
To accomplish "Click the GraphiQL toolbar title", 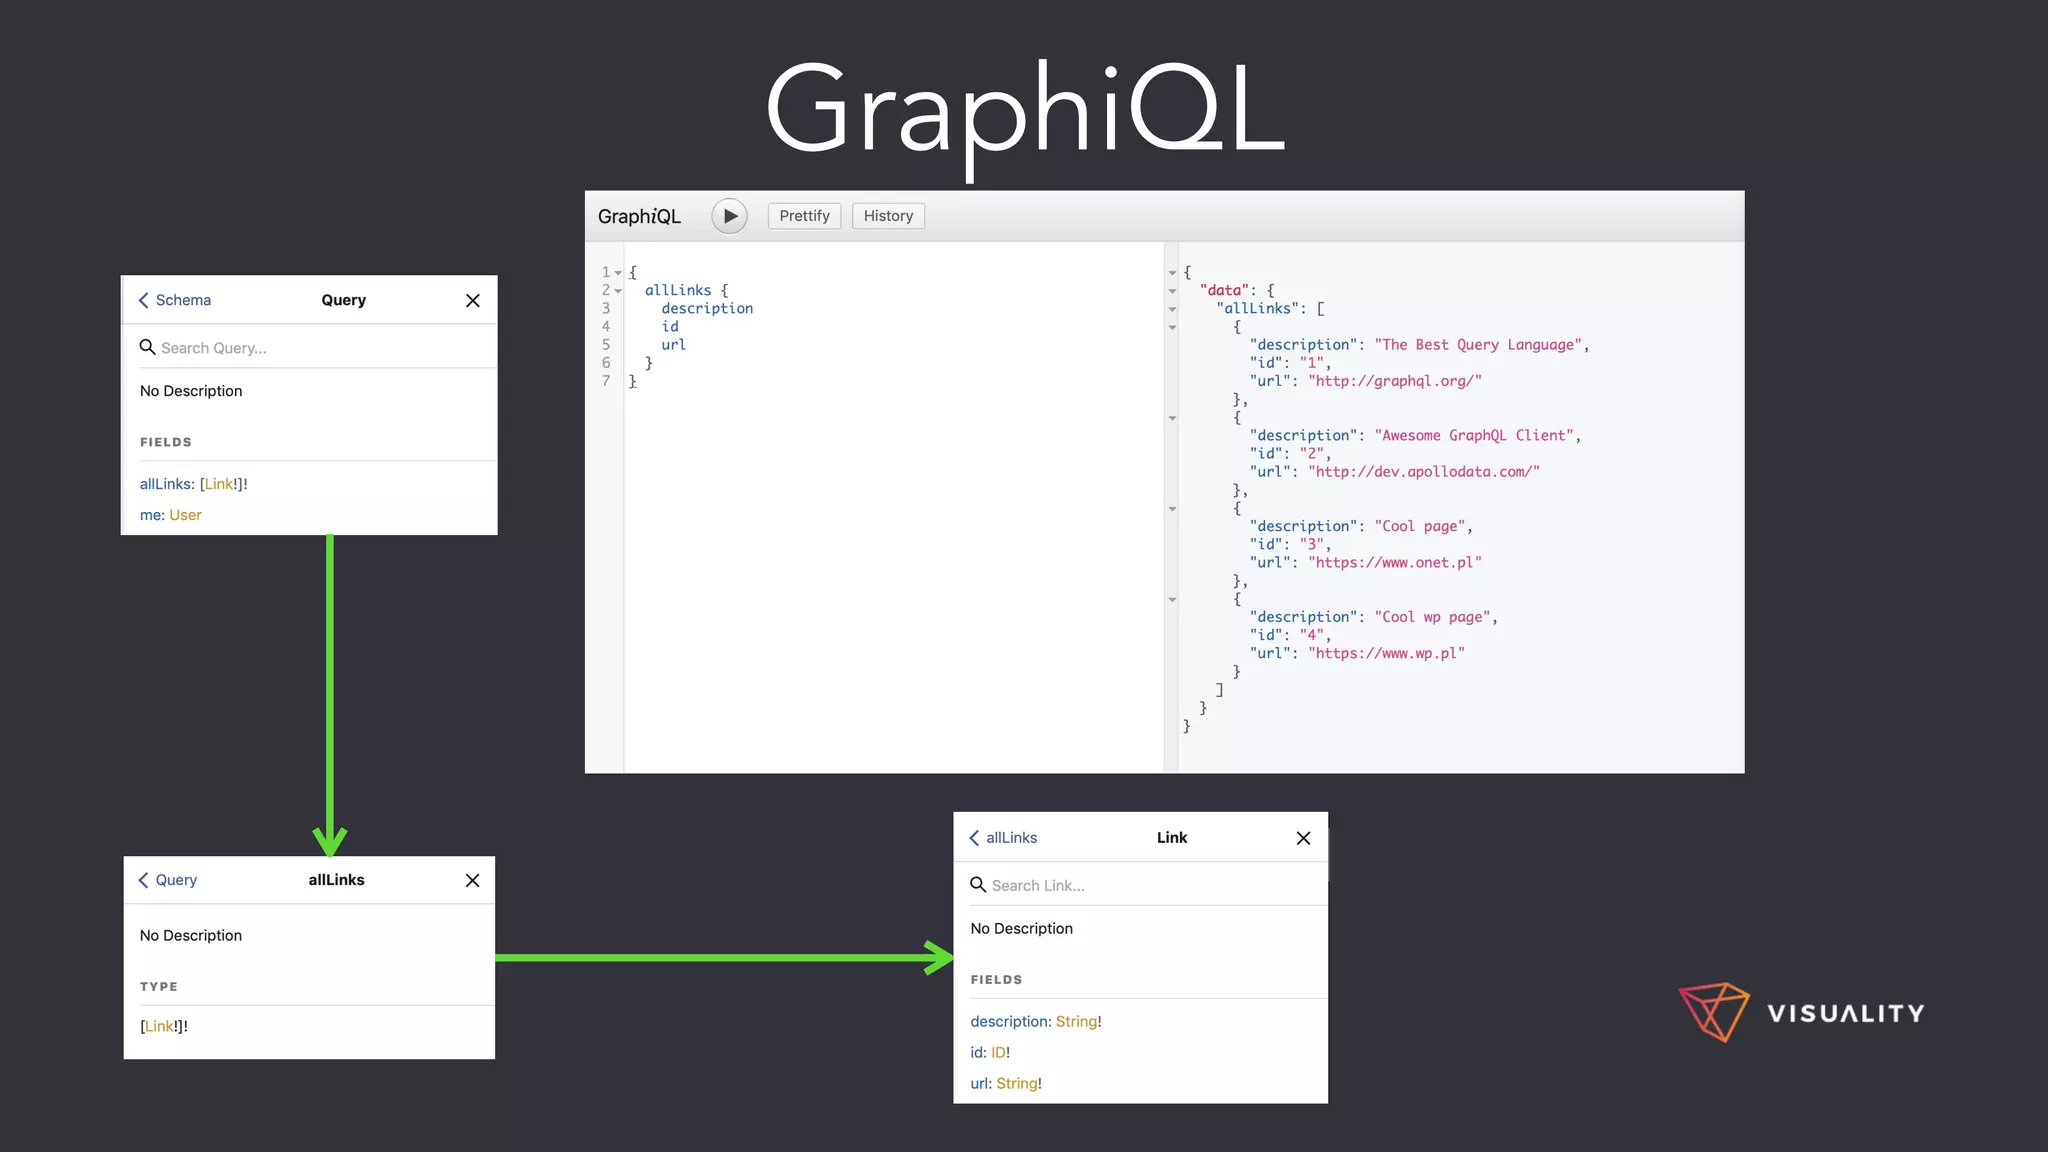I will [639, 216].
